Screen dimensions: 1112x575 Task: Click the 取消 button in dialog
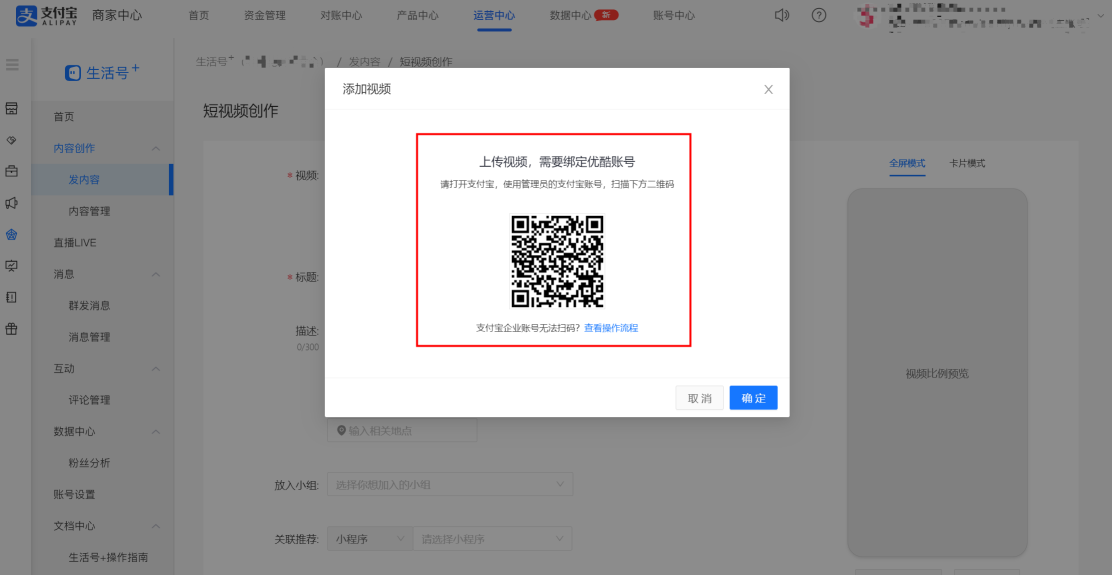tap(699, 398)
